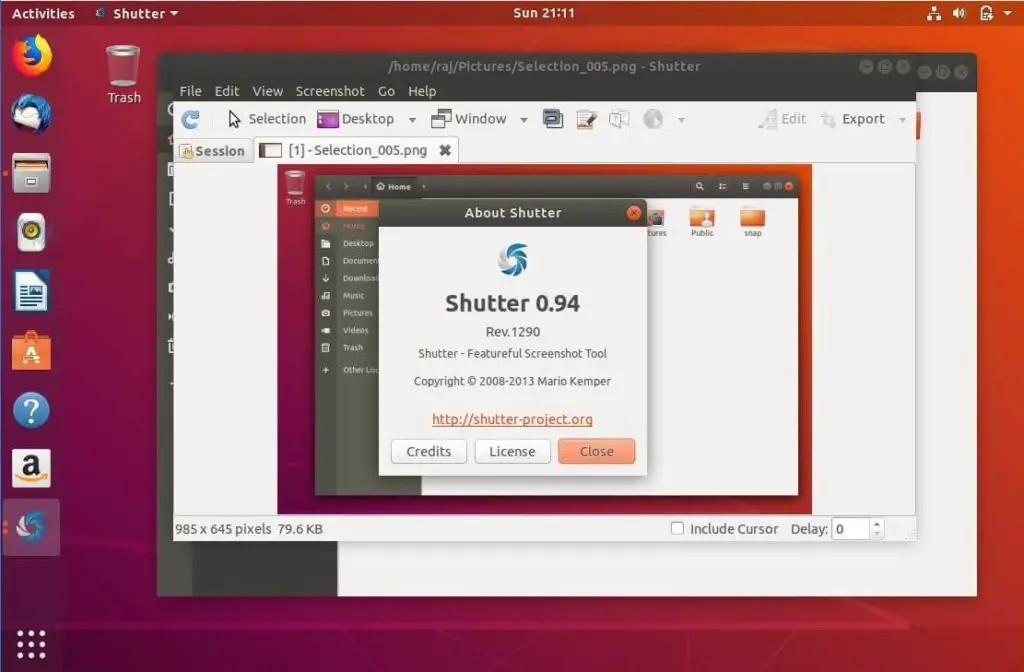Close the About Shutter dialog with red X
Image resolution: width=1024 pixels, height=672 pixels.
coord(633,213)
